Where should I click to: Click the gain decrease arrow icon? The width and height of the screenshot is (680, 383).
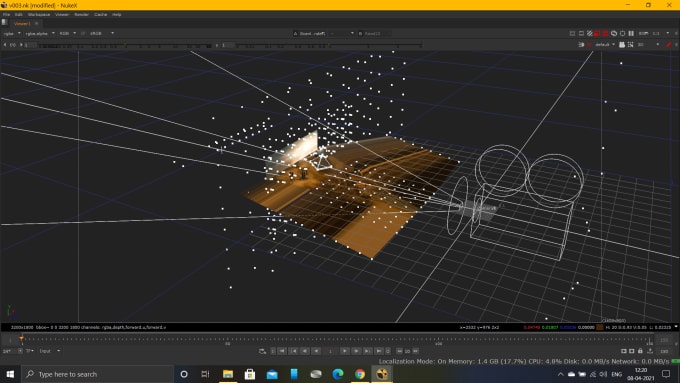click(x=5, y=45)
